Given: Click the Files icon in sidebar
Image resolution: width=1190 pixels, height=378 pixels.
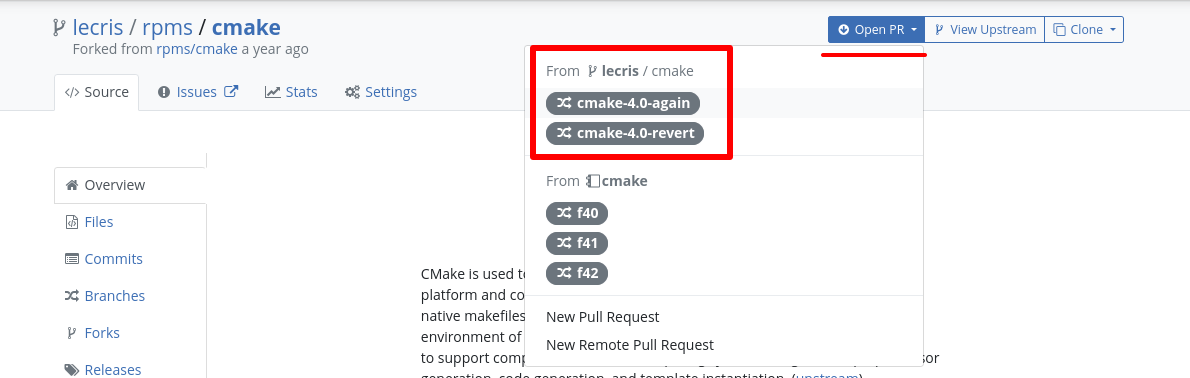Looking at the screenshot, I should point(71,222).
